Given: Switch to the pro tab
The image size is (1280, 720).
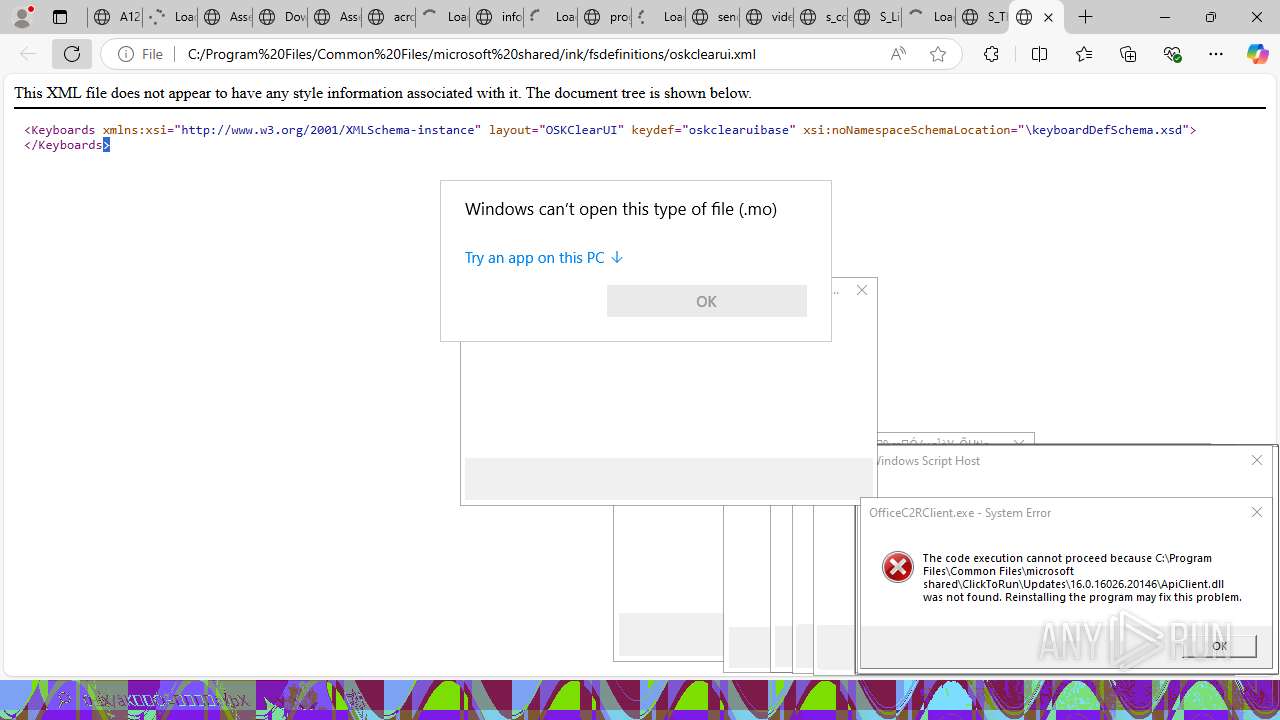Looking at the screenshot, I should tap(605, 17).
